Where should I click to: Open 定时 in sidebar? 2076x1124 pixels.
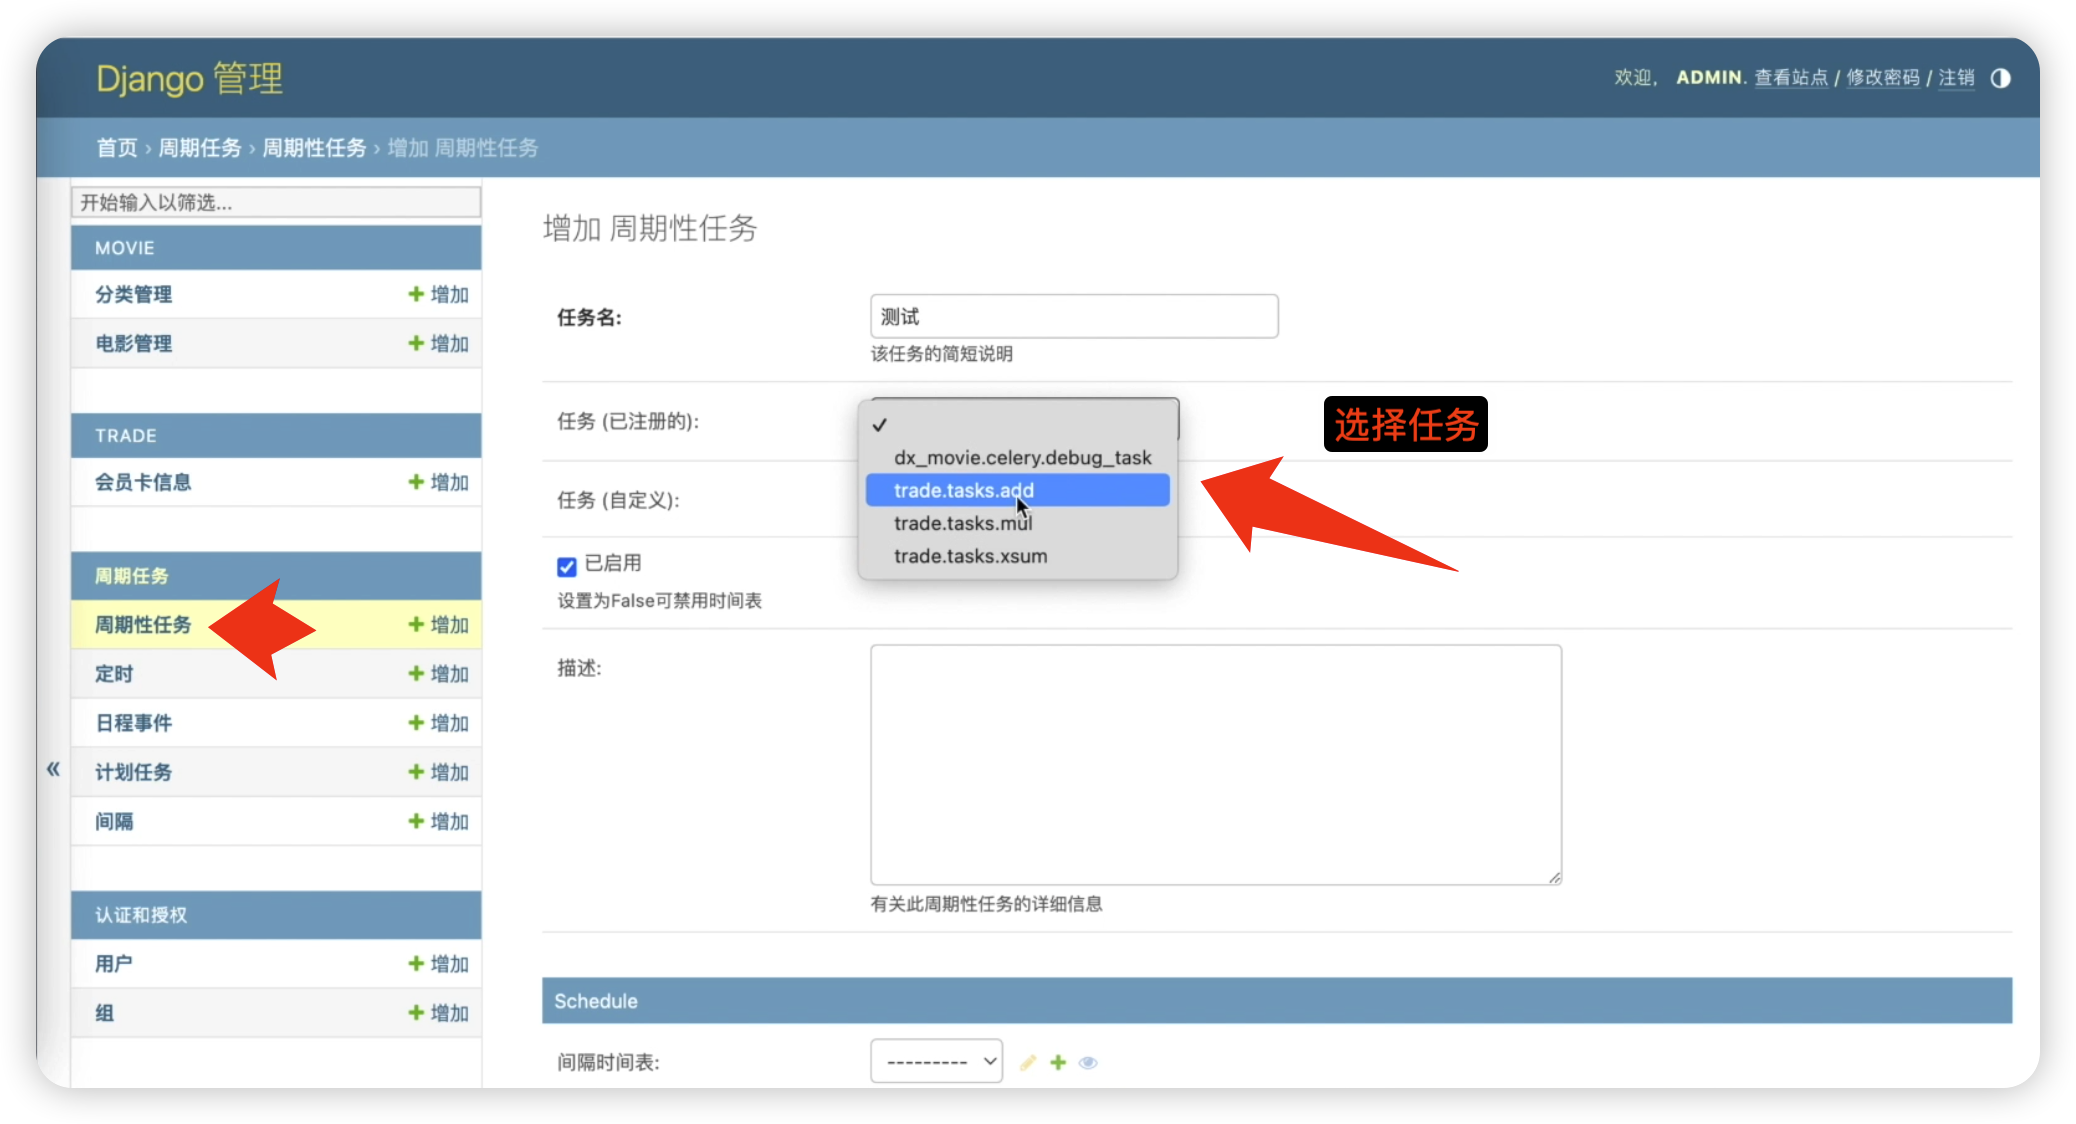(114, 673)
